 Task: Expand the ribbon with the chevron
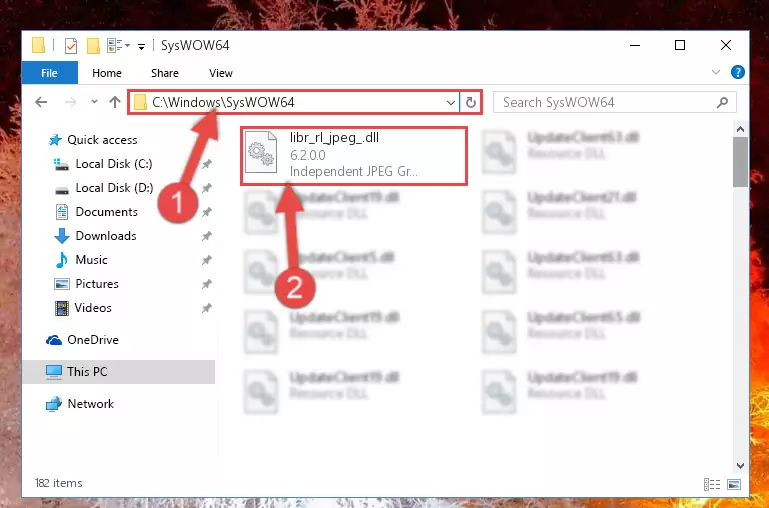716,73
